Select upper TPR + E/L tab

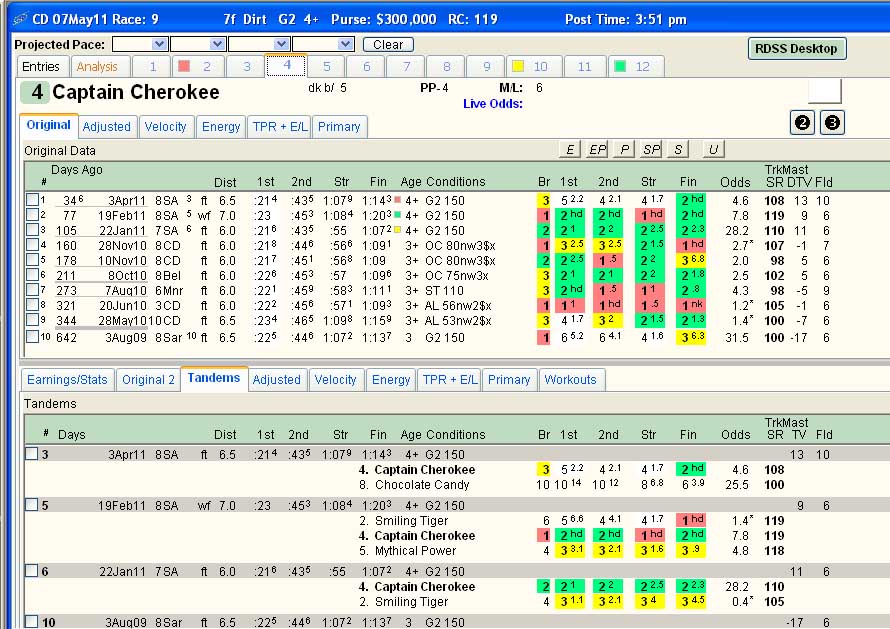click(x=280, y=127)
